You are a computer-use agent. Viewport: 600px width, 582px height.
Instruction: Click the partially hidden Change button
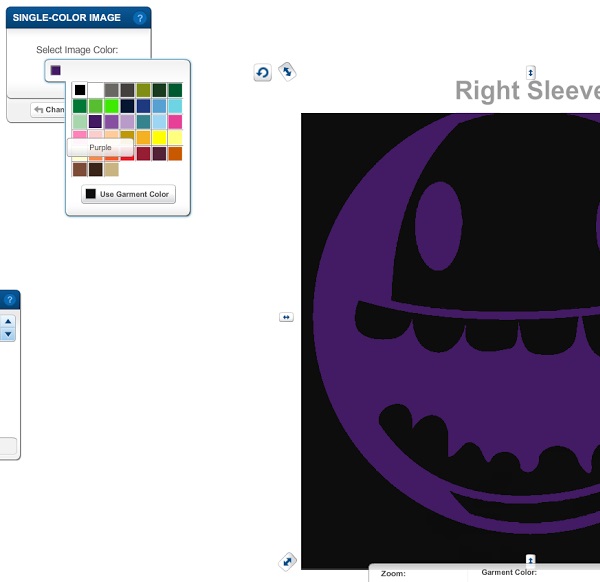click(x=48, y=110)
